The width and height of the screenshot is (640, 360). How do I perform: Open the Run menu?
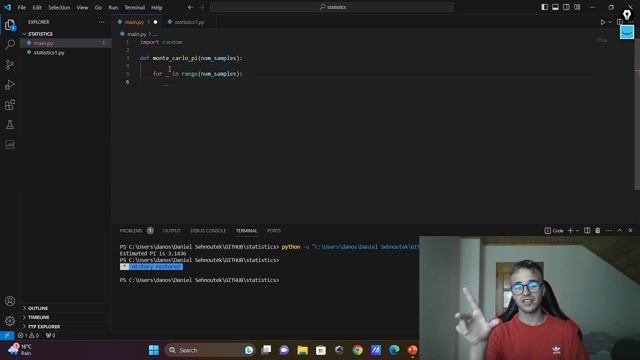click(x=113, y=7)
